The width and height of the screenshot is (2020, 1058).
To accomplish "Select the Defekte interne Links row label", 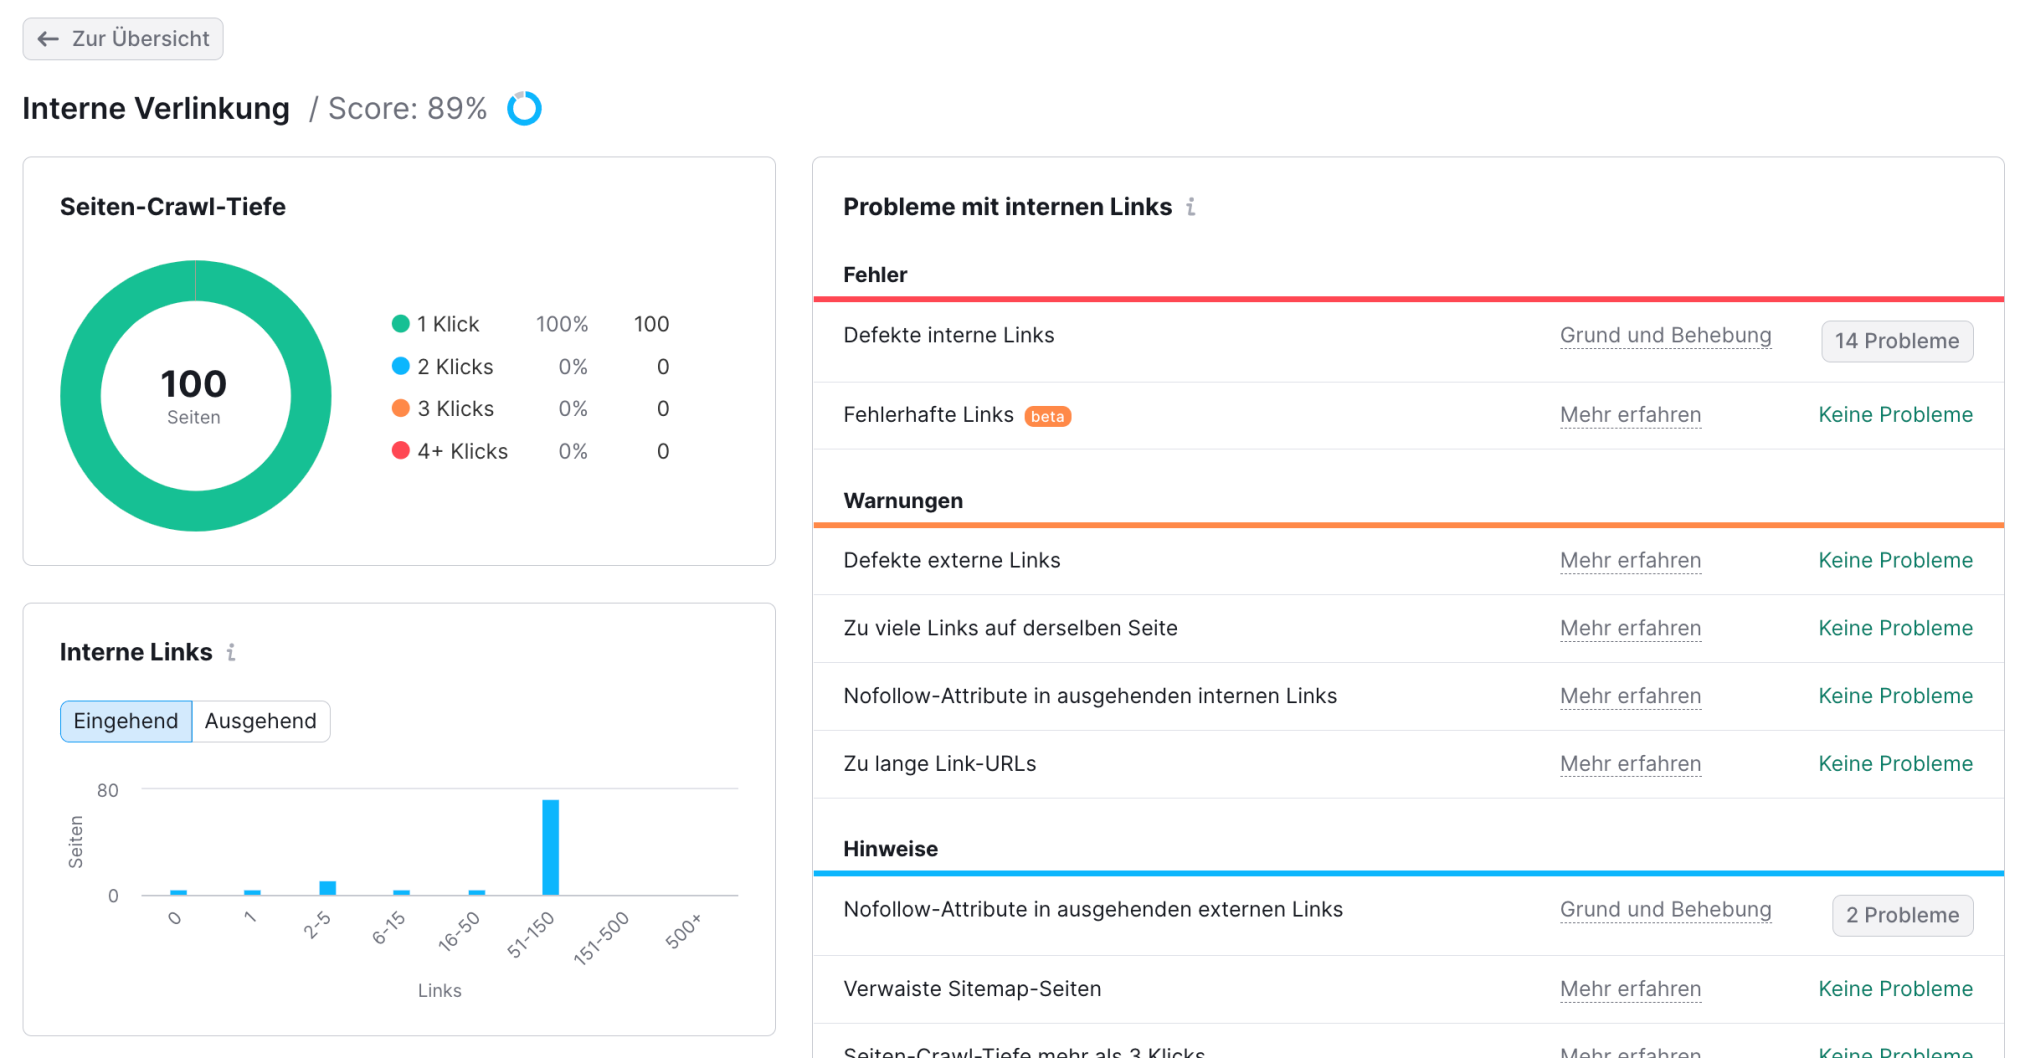I will tap(948, 335).
